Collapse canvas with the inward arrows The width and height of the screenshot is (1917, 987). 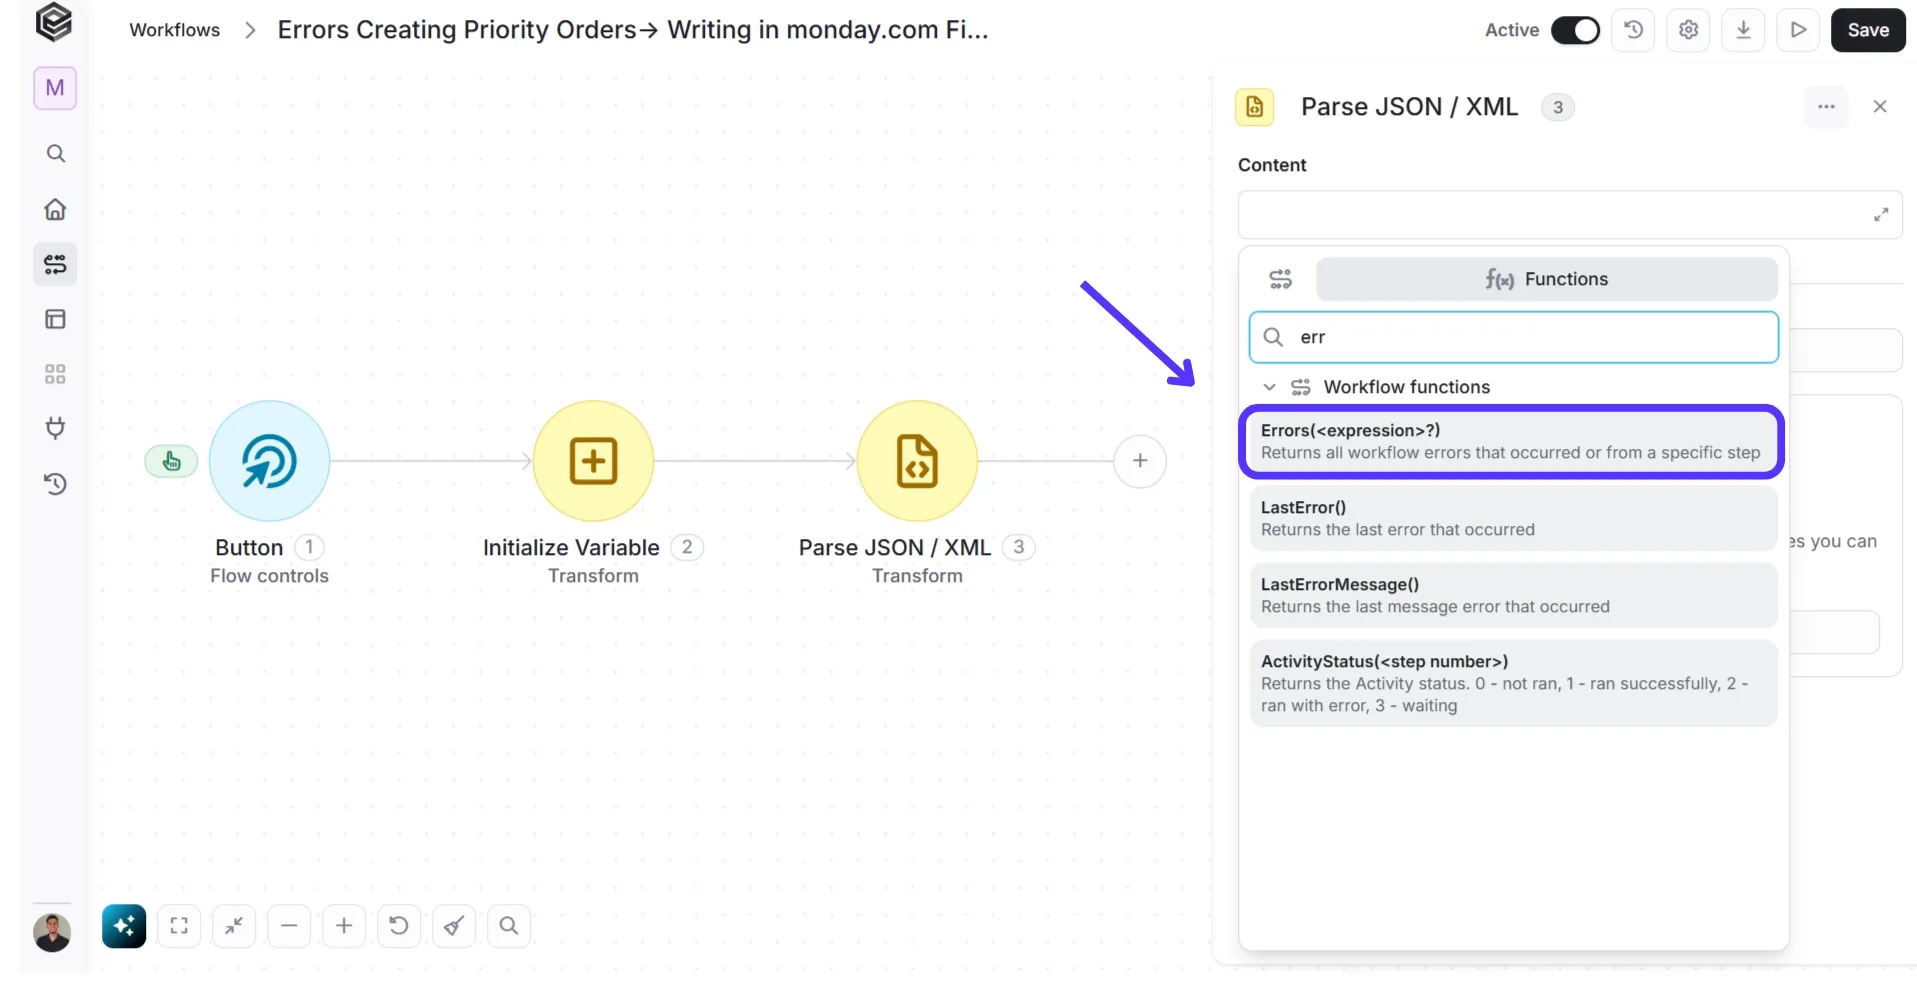coord(234,926)
